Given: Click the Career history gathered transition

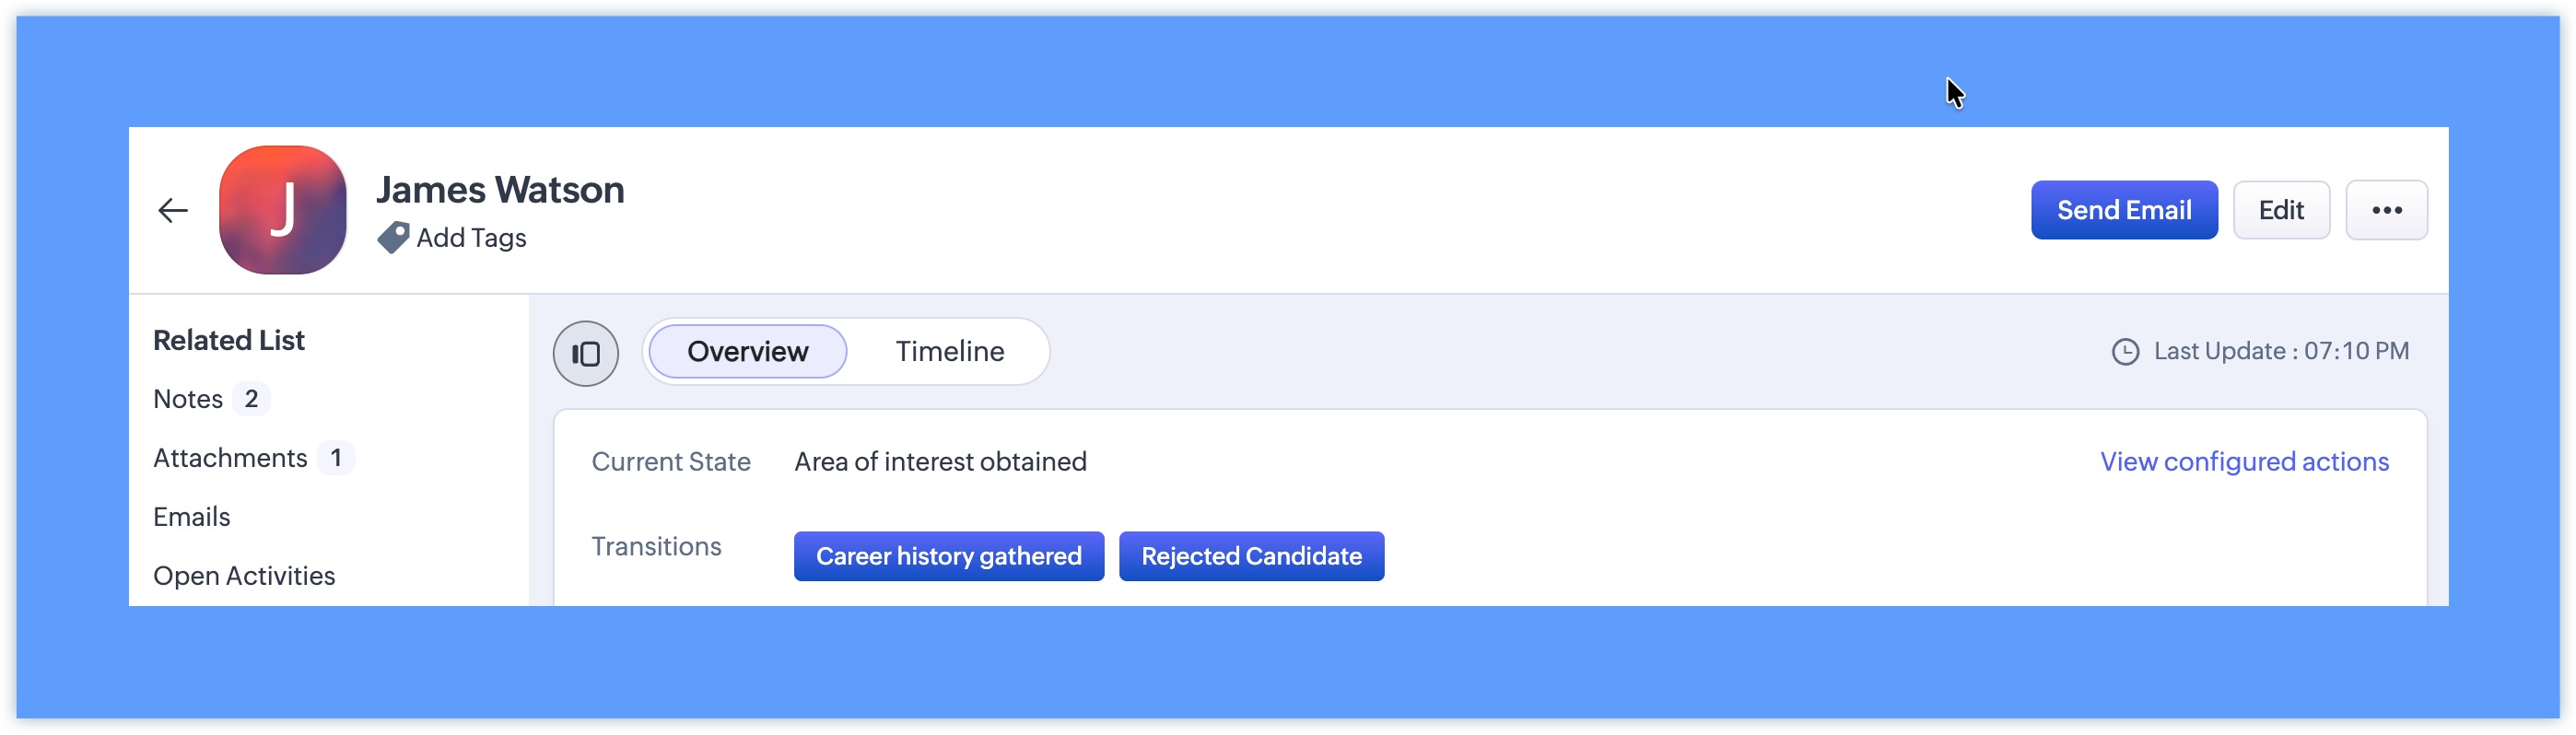Looking at the screenshot, I should (x=948, y=556).
